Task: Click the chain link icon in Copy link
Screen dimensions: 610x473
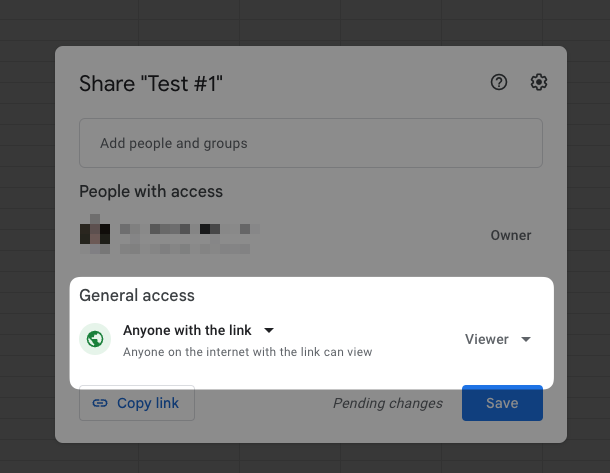Action: [99, 404]
